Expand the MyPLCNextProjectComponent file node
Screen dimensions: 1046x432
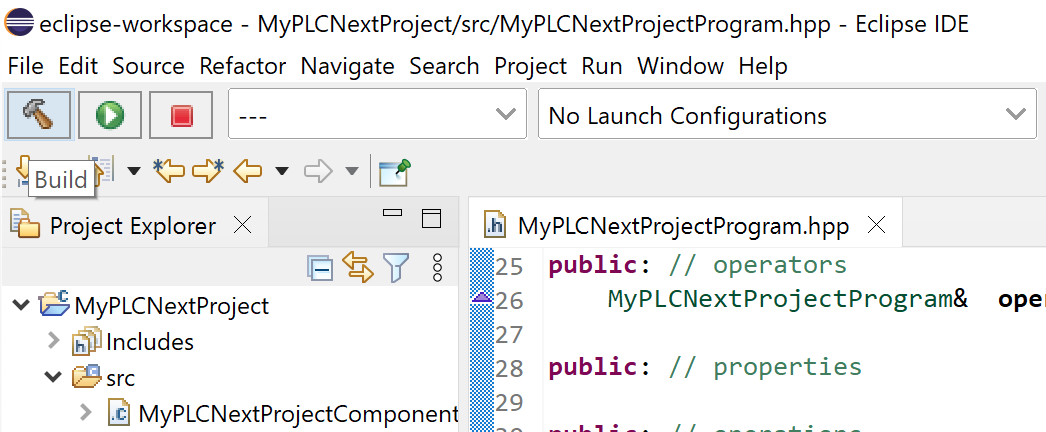point(85,413)
